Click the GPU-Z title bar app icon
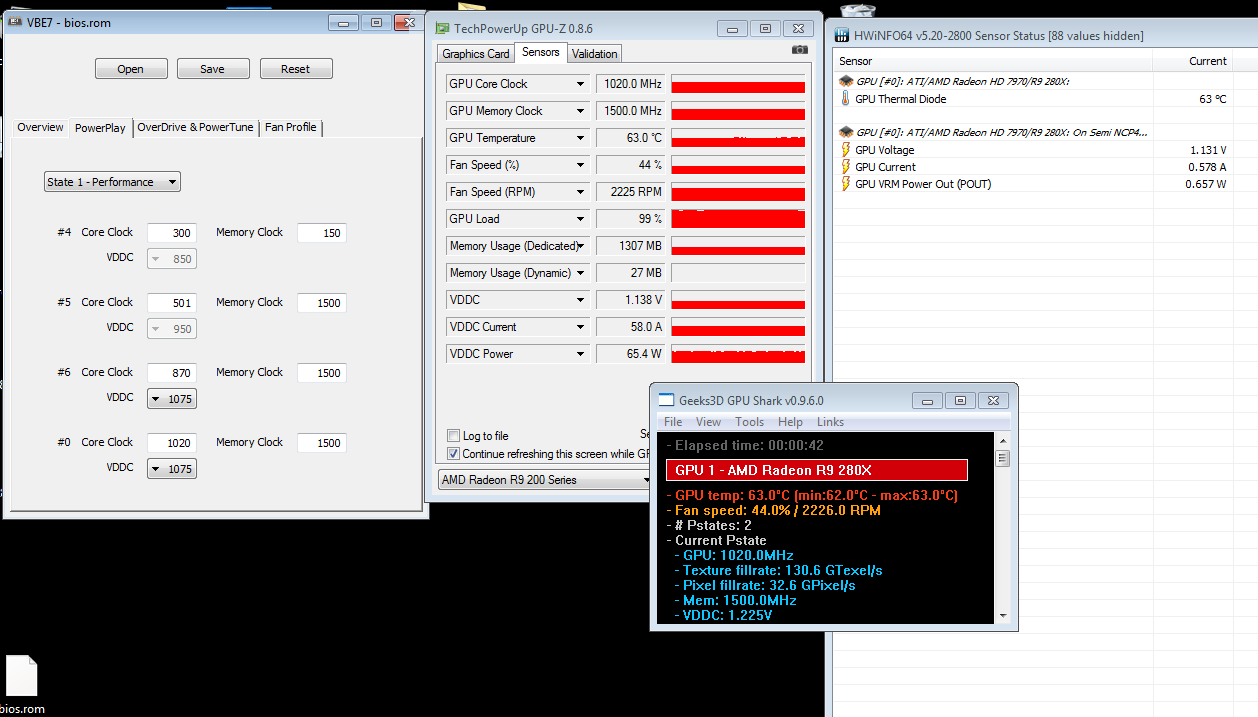1258x717 pixels. [x=442, y=28]
